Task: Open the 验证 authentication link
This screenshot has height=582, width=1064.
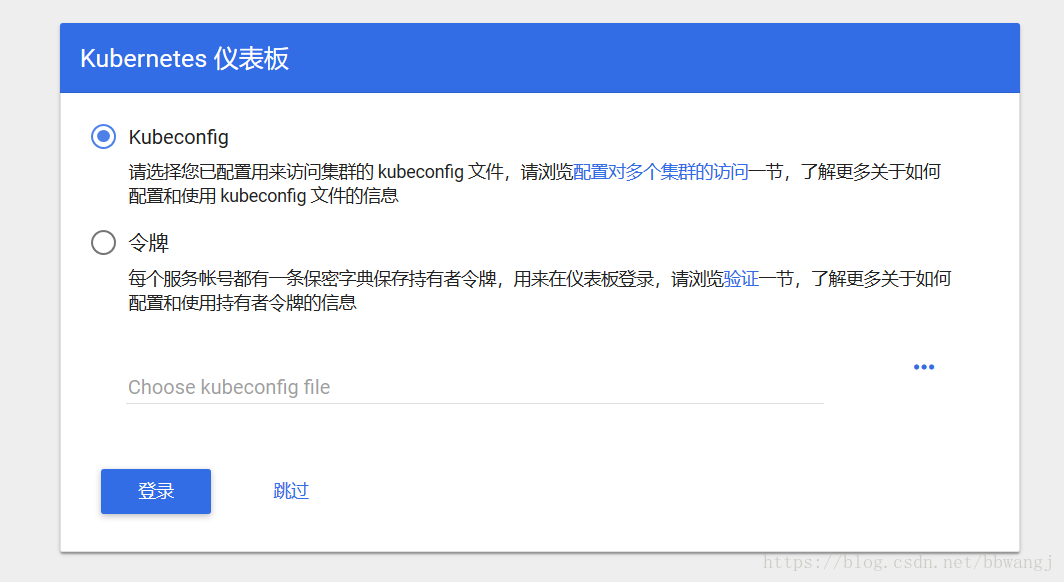Action: (x=741, y=279)
